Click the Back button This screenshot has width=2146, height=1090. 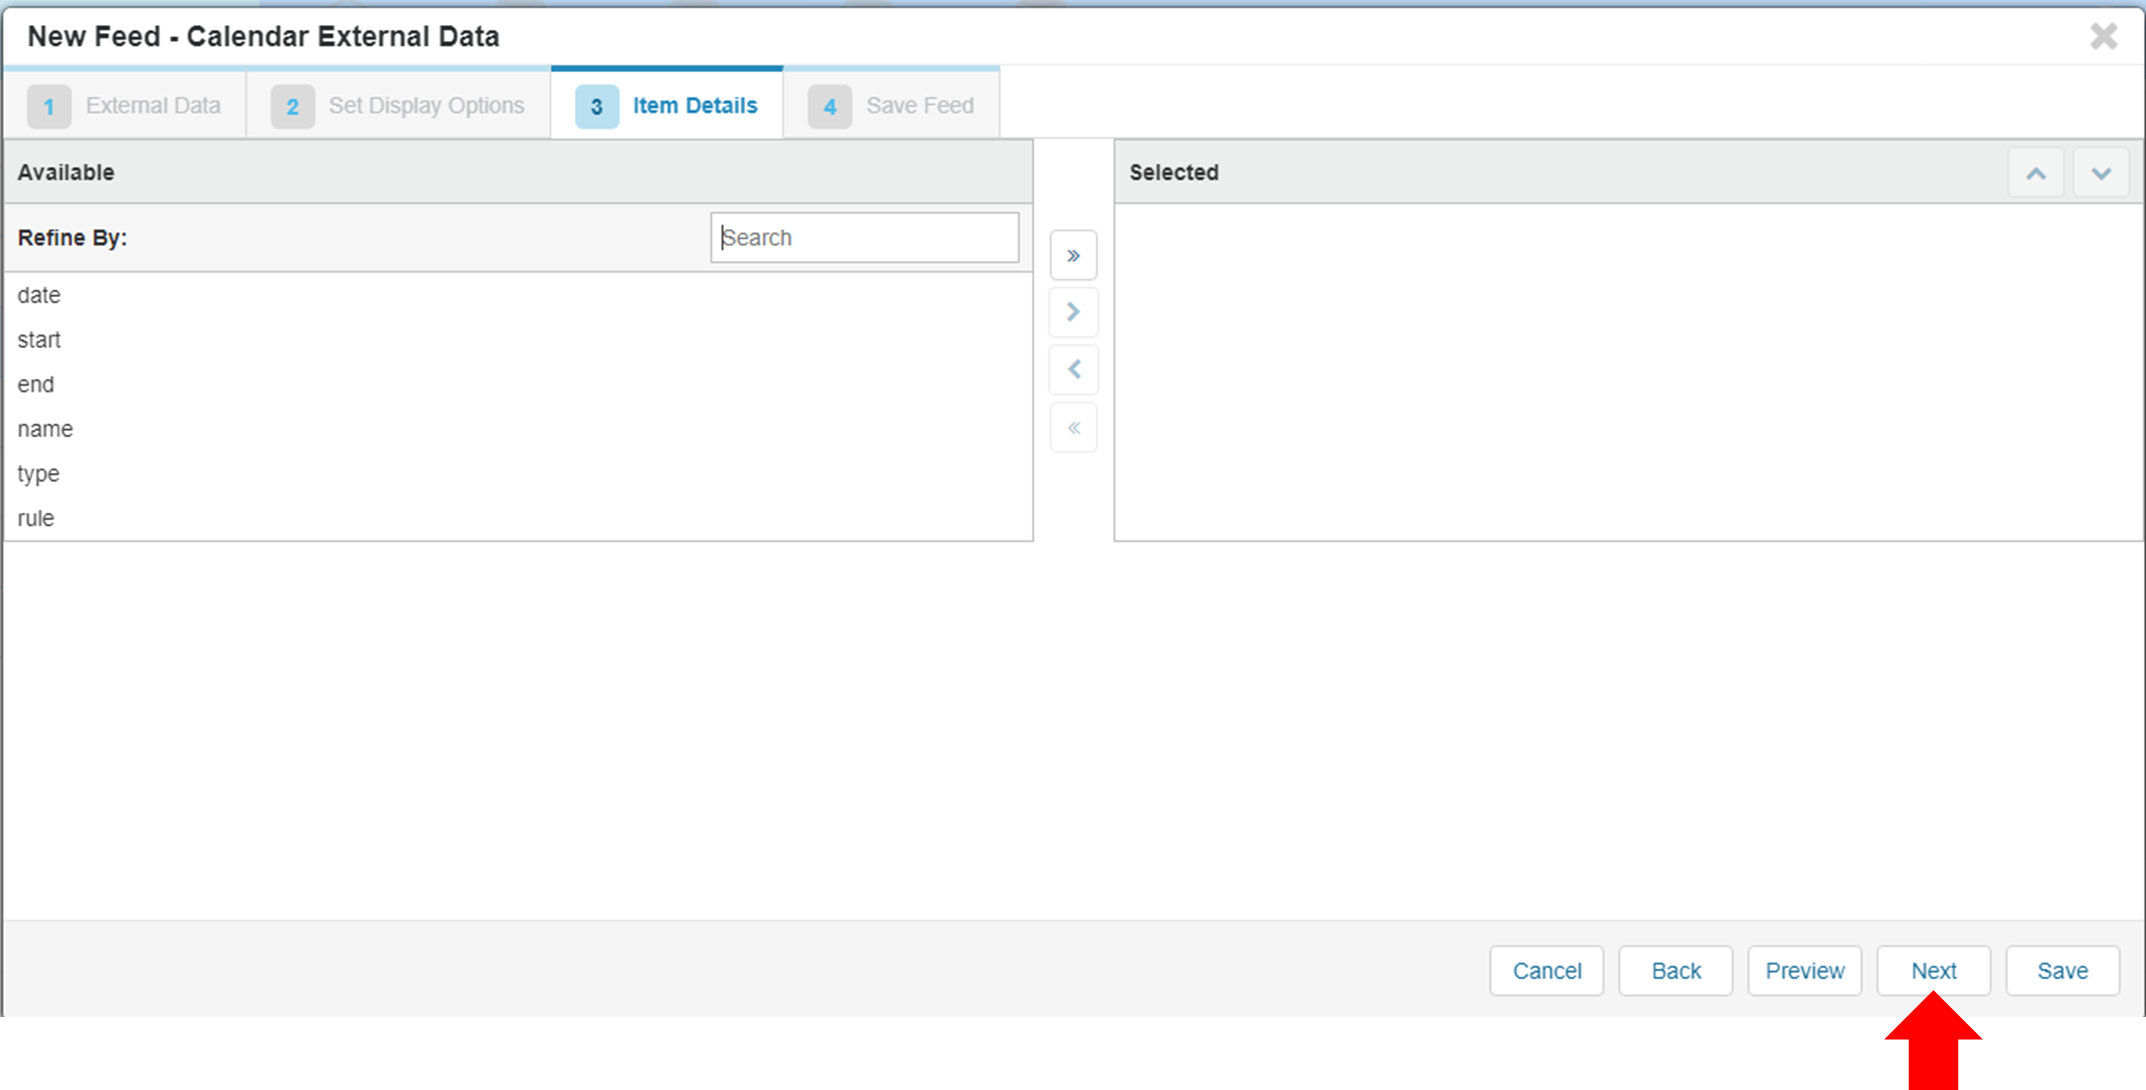(x=1675, y=970)
